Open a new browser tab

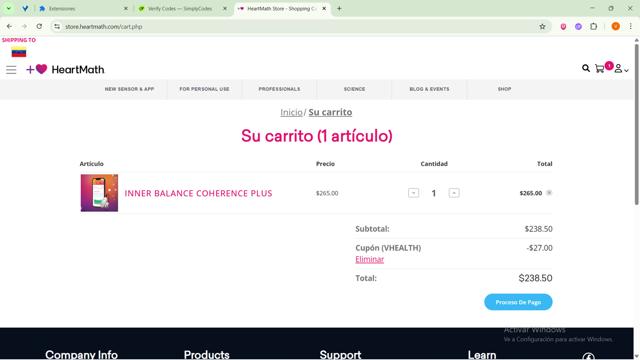coord(339,9)
